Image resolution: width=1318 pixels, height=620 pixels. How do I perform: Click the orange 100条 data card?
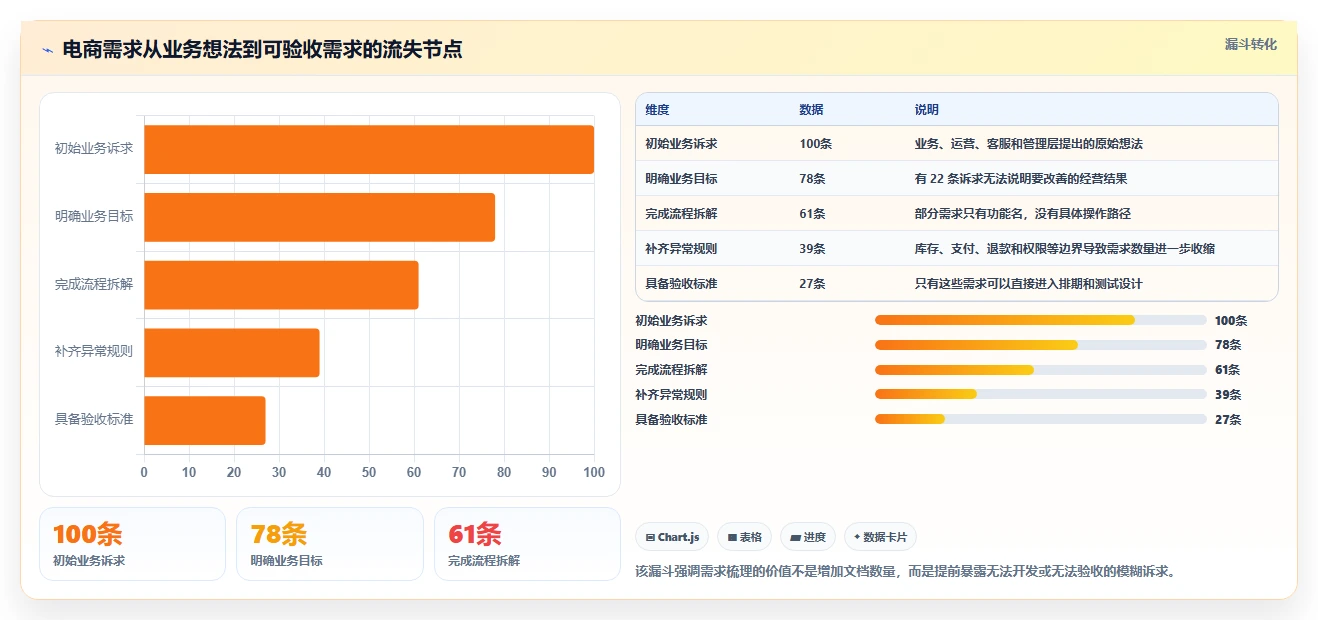(132, 544)
